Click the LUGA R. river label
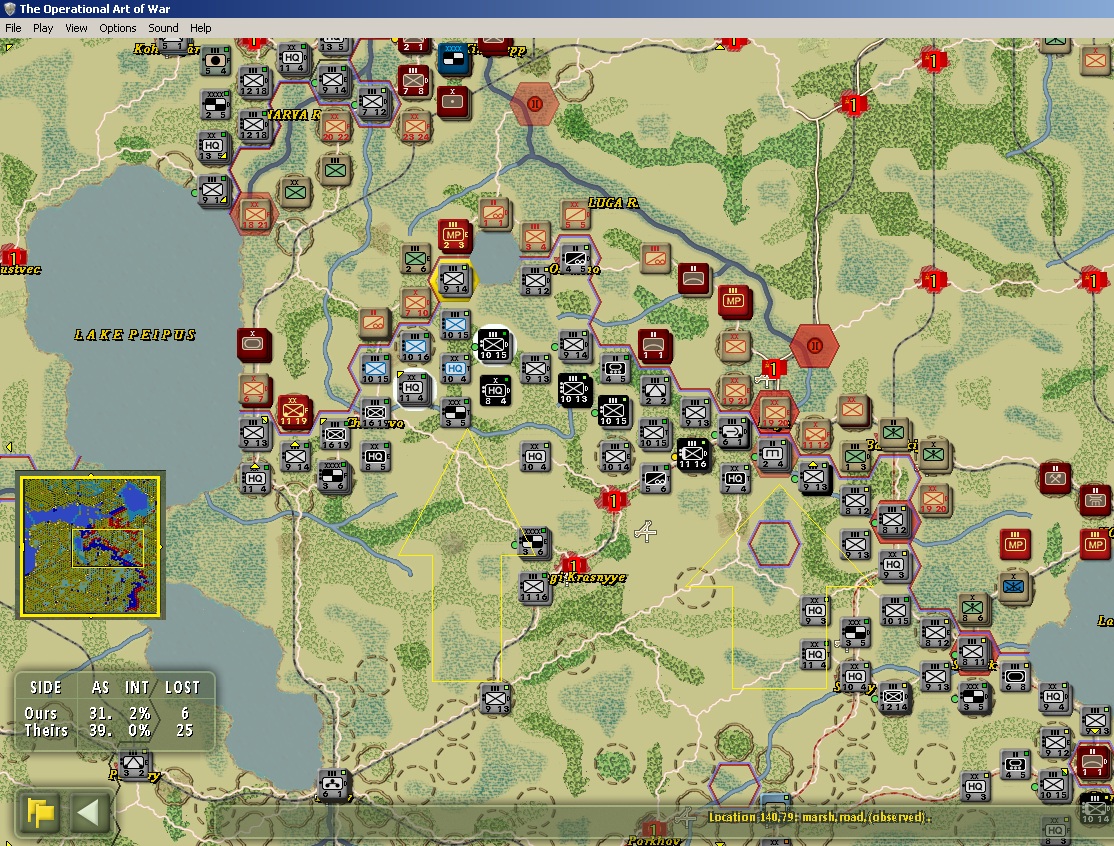The width and height of the screenshot is (1114, 846). pyautogui.click(x=613, y=202)
